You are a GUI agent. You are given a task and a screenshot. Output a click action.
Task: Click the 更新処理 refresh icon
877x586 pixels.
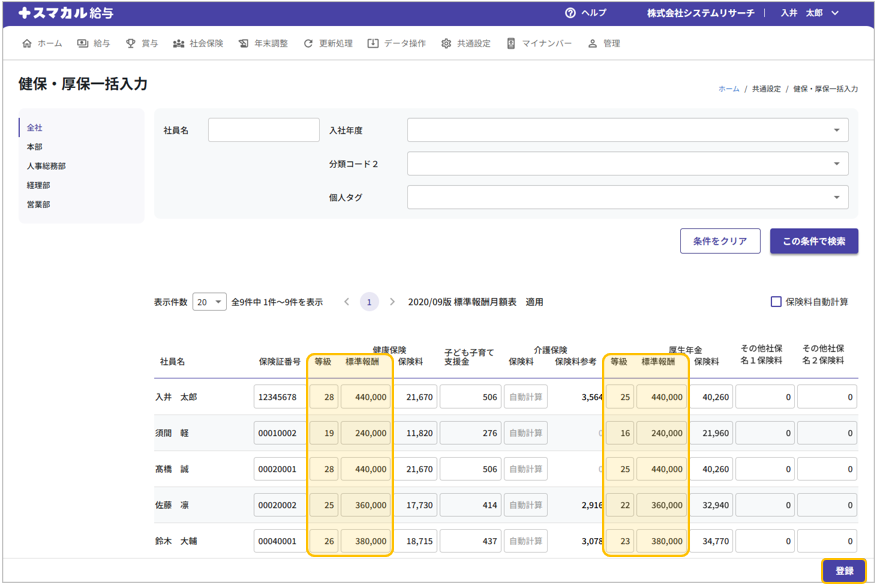[308, 44]
